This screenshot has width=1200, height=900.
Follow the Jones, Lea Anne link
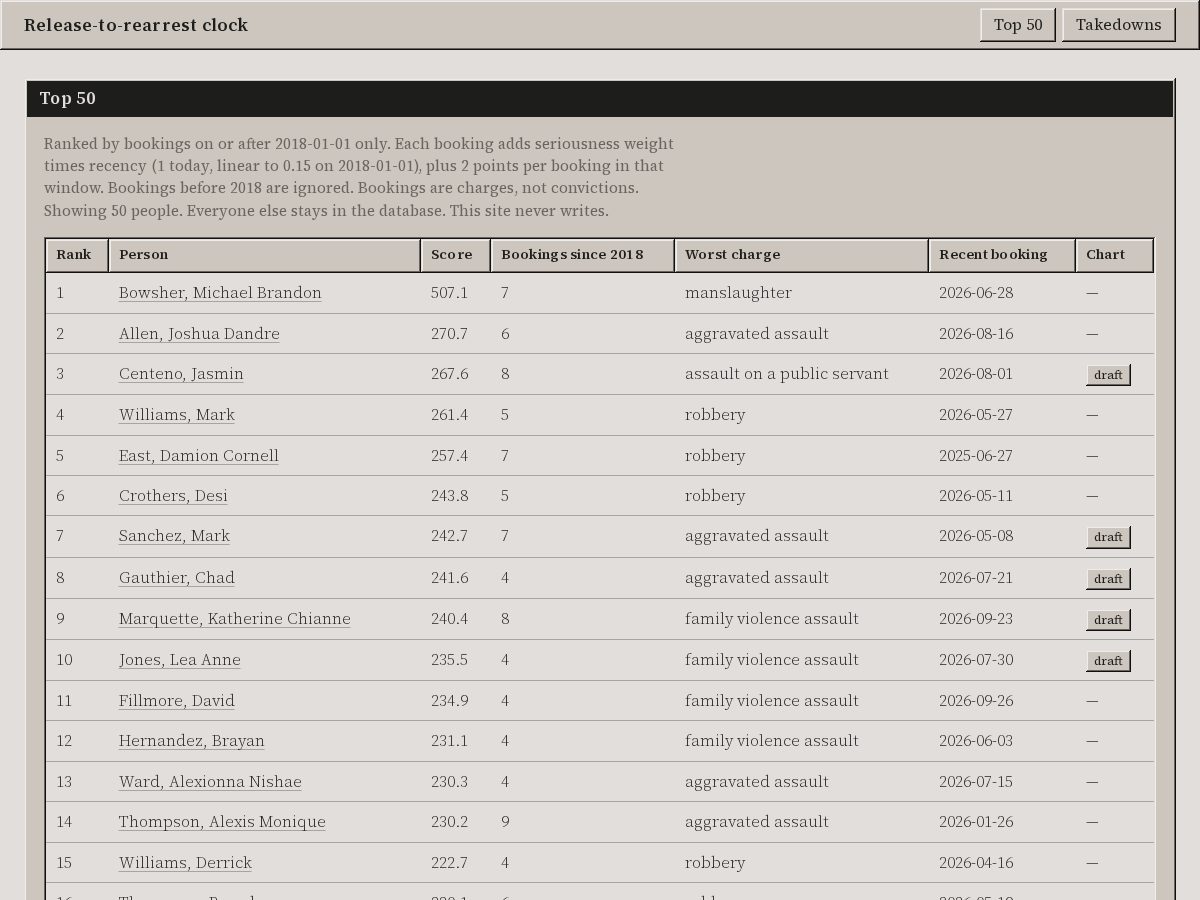[x=180, y=660]
